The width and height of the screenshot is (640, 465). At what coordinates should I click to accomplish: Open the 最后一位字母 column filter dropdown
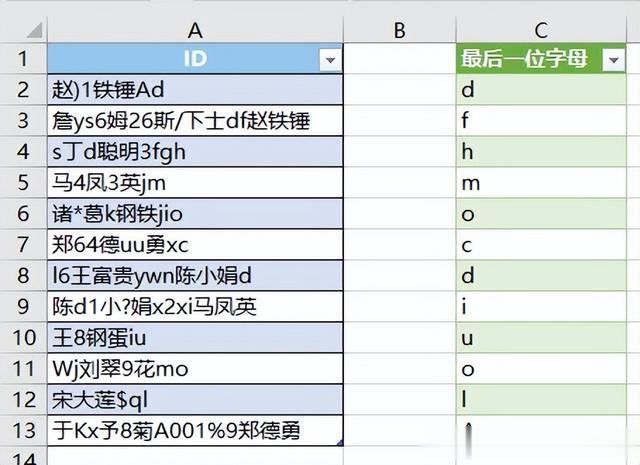tap(613, 61)
